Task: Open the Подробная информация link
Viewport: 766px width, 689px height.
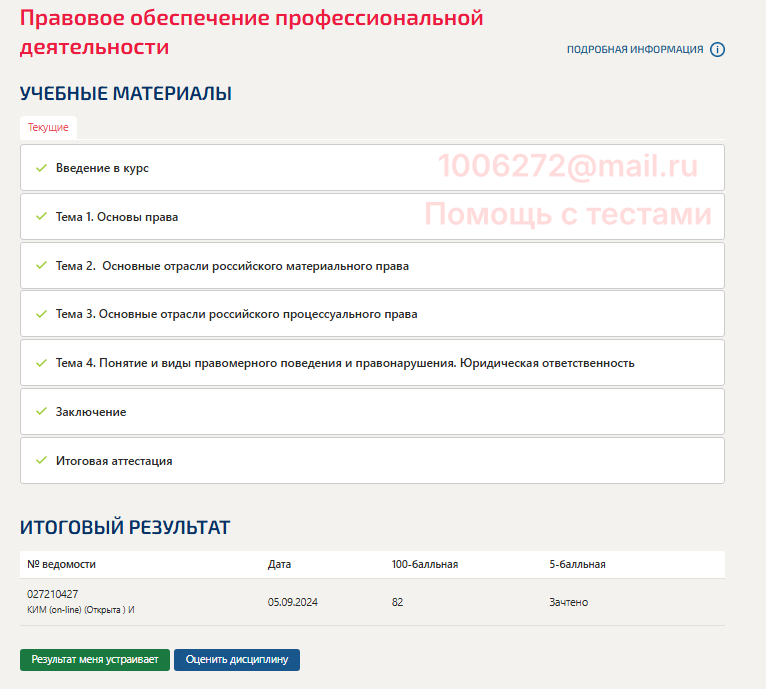Action: pyautogui.click(x=635, y=50)
